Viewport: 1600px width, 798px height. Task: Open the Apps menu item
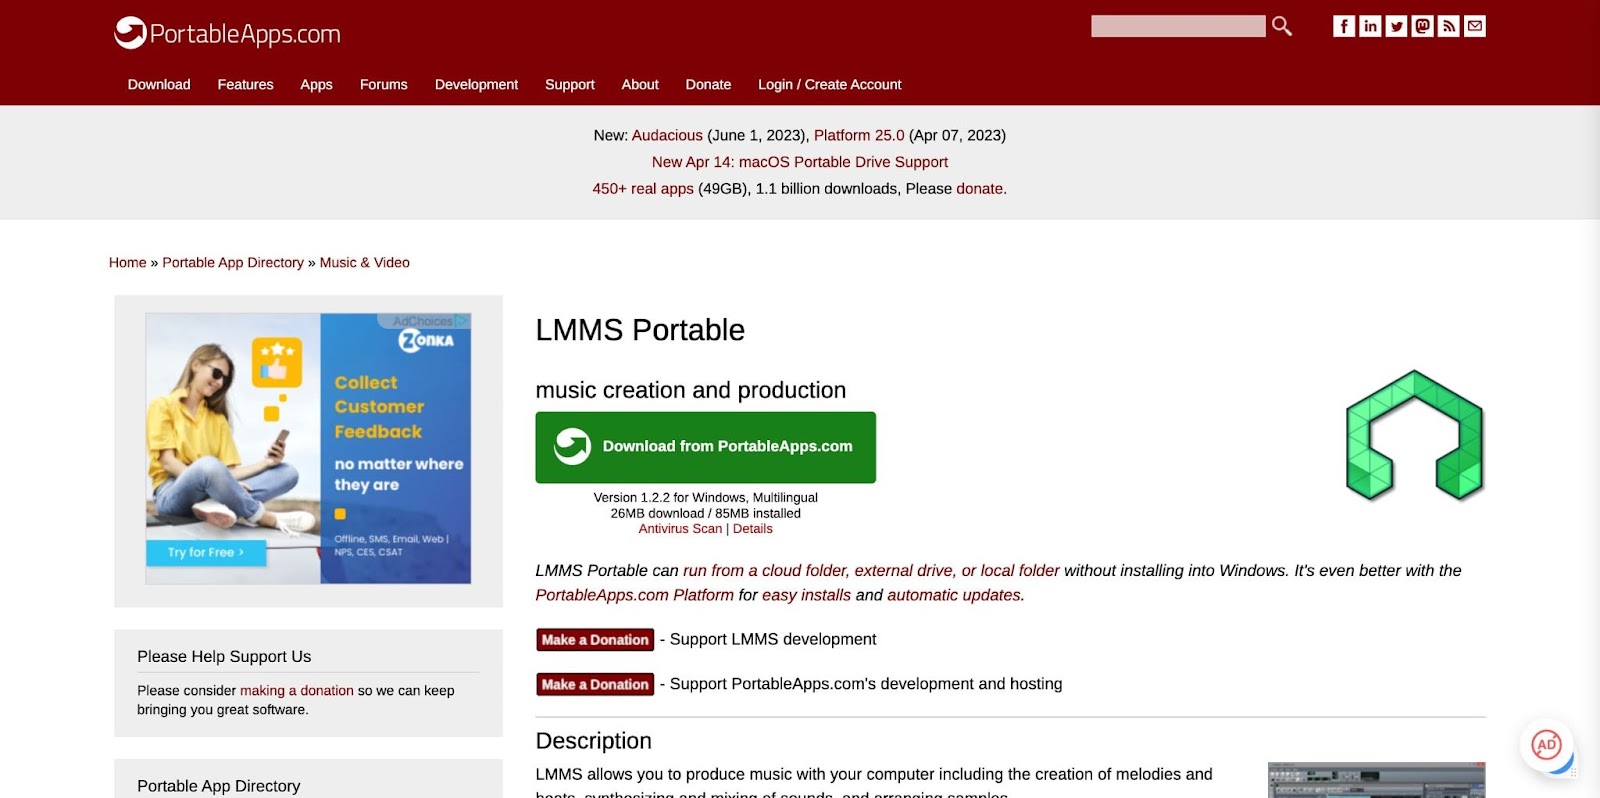coord(316,84)
